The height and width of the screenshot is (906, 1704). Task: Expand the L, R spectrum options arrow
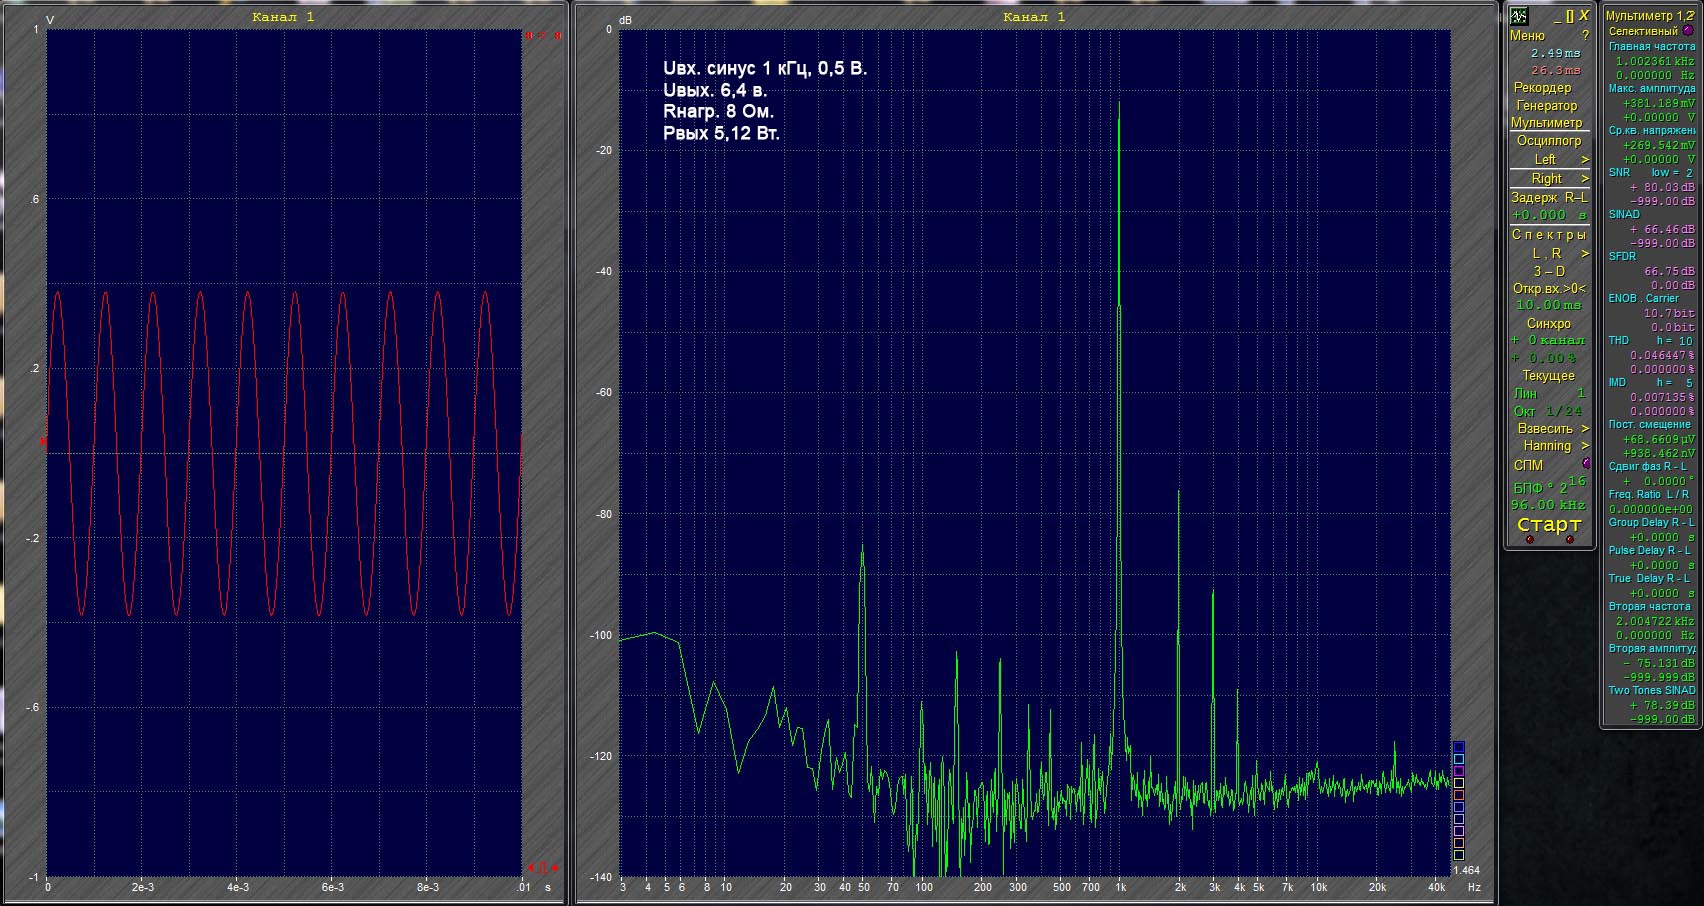pyautogui.click(x=1585, y=254)
